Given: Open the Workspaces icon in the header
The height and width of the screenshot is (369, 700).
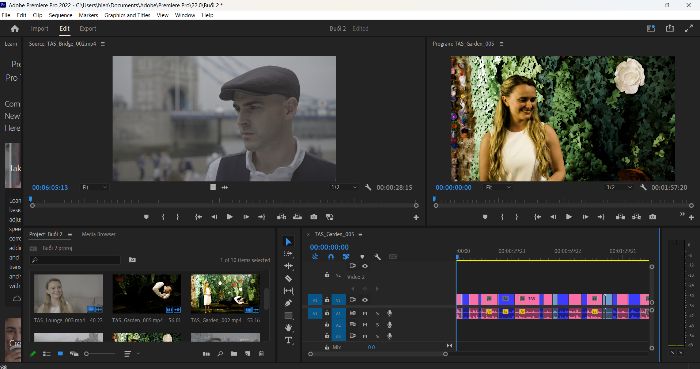Looking at the screenshot, I should click(x=651, y=29).
